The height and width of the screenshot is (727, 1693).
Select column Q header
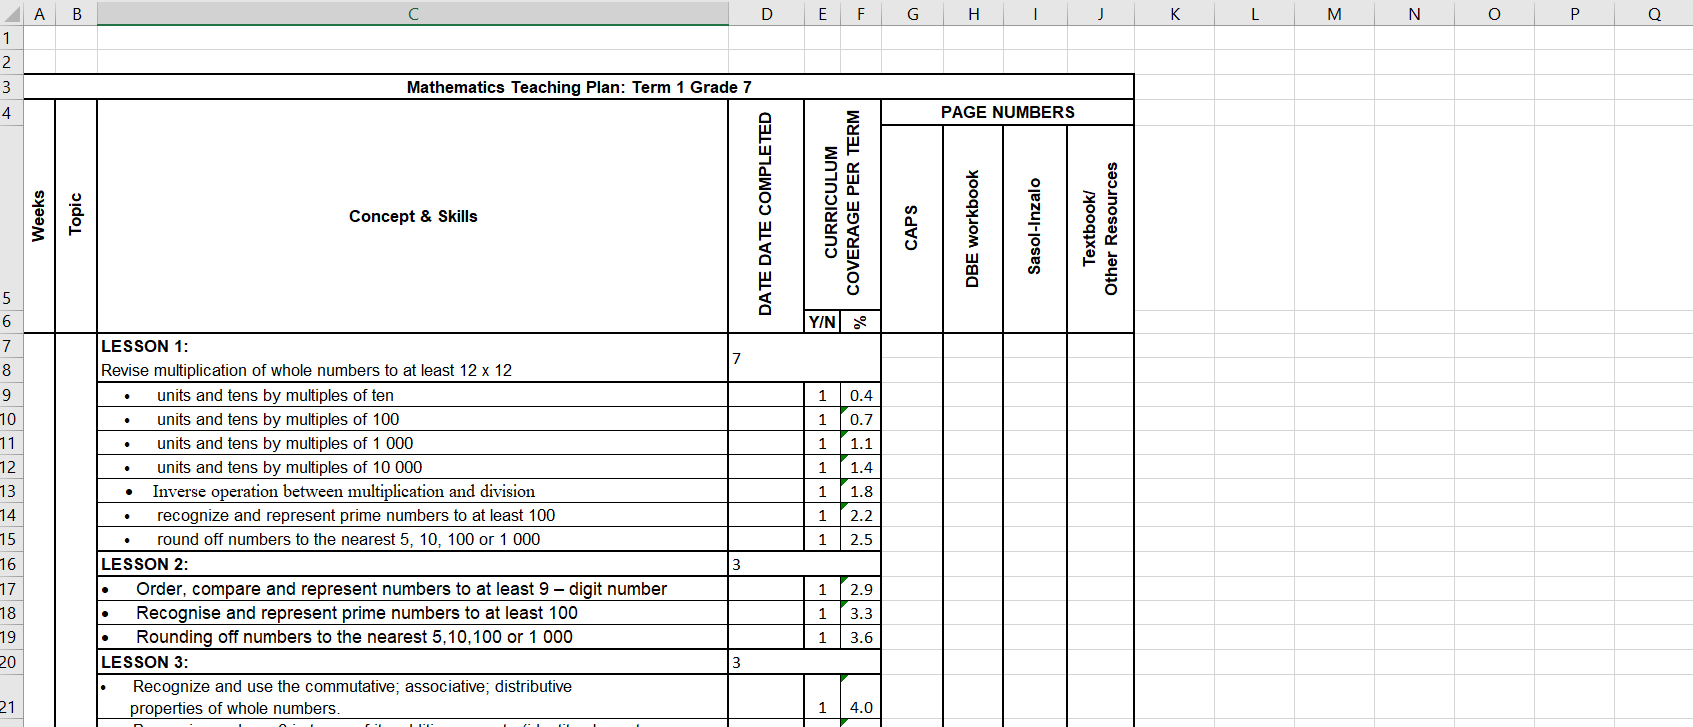(1654, 13)
